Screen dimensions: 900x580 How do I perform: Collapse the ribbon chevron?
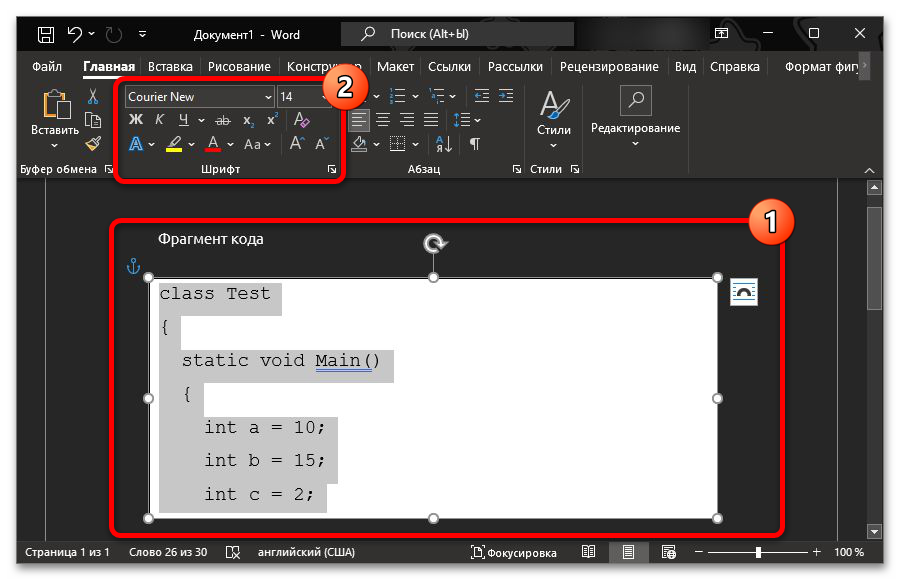point(870,170)
